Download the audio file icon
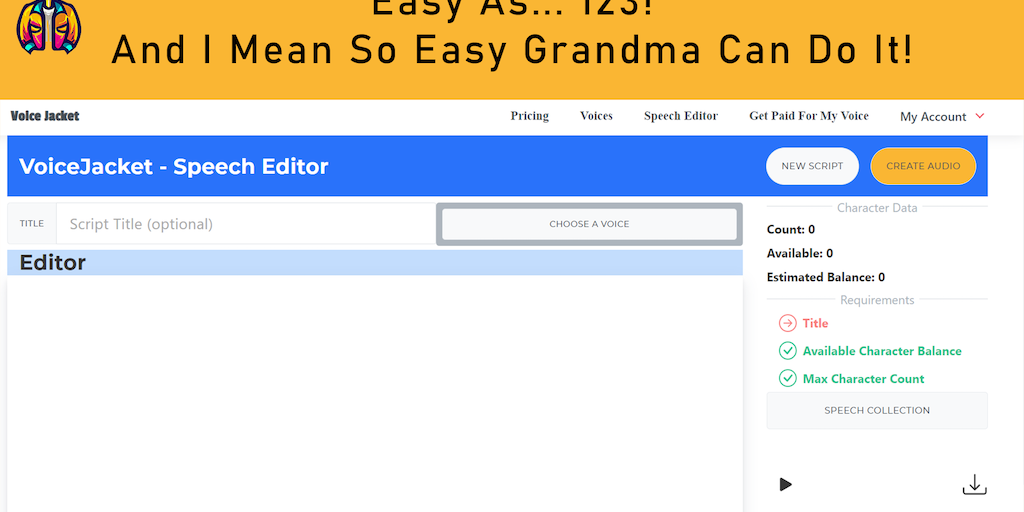The height and width of the screenshot is (512, 1024). click(x=974, y=485)
